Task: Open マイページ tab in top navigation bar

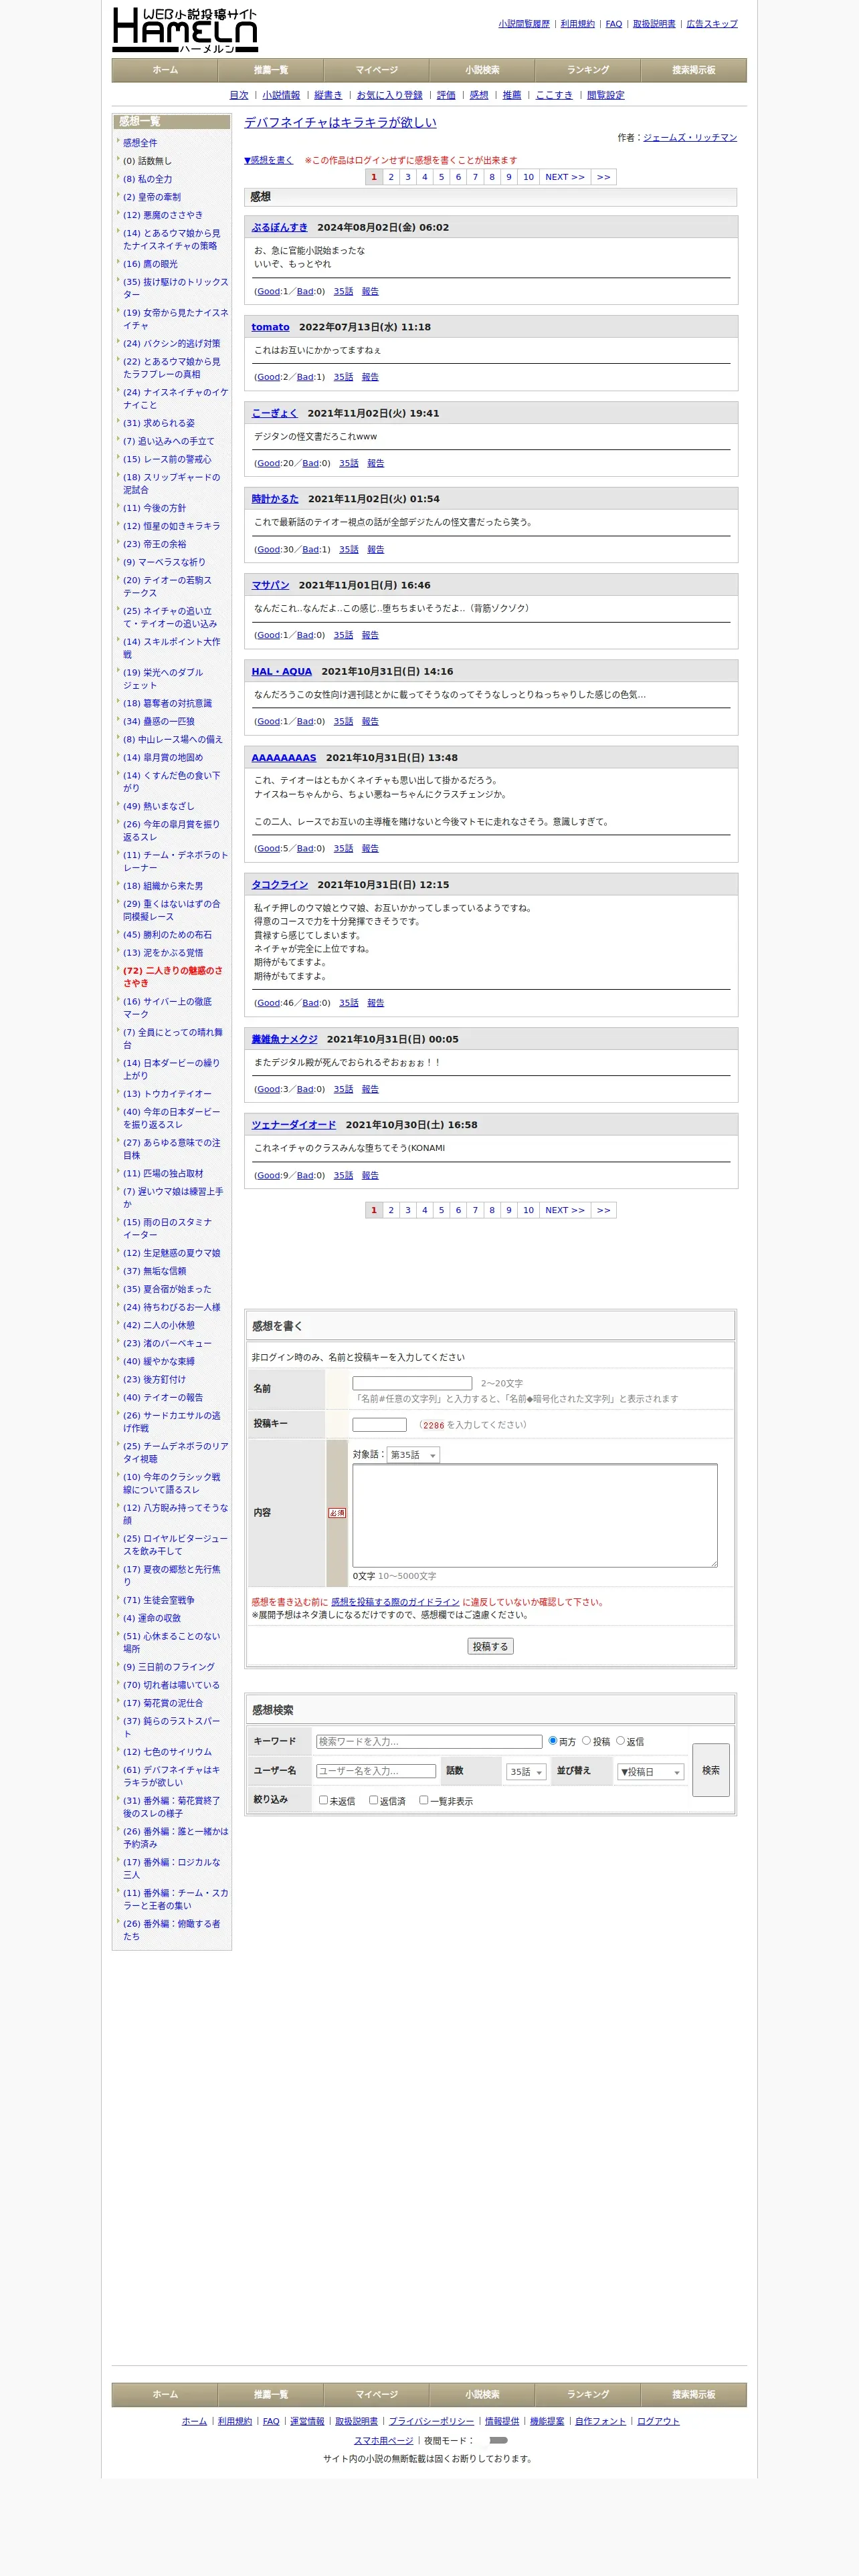Action: coord(376,70)
